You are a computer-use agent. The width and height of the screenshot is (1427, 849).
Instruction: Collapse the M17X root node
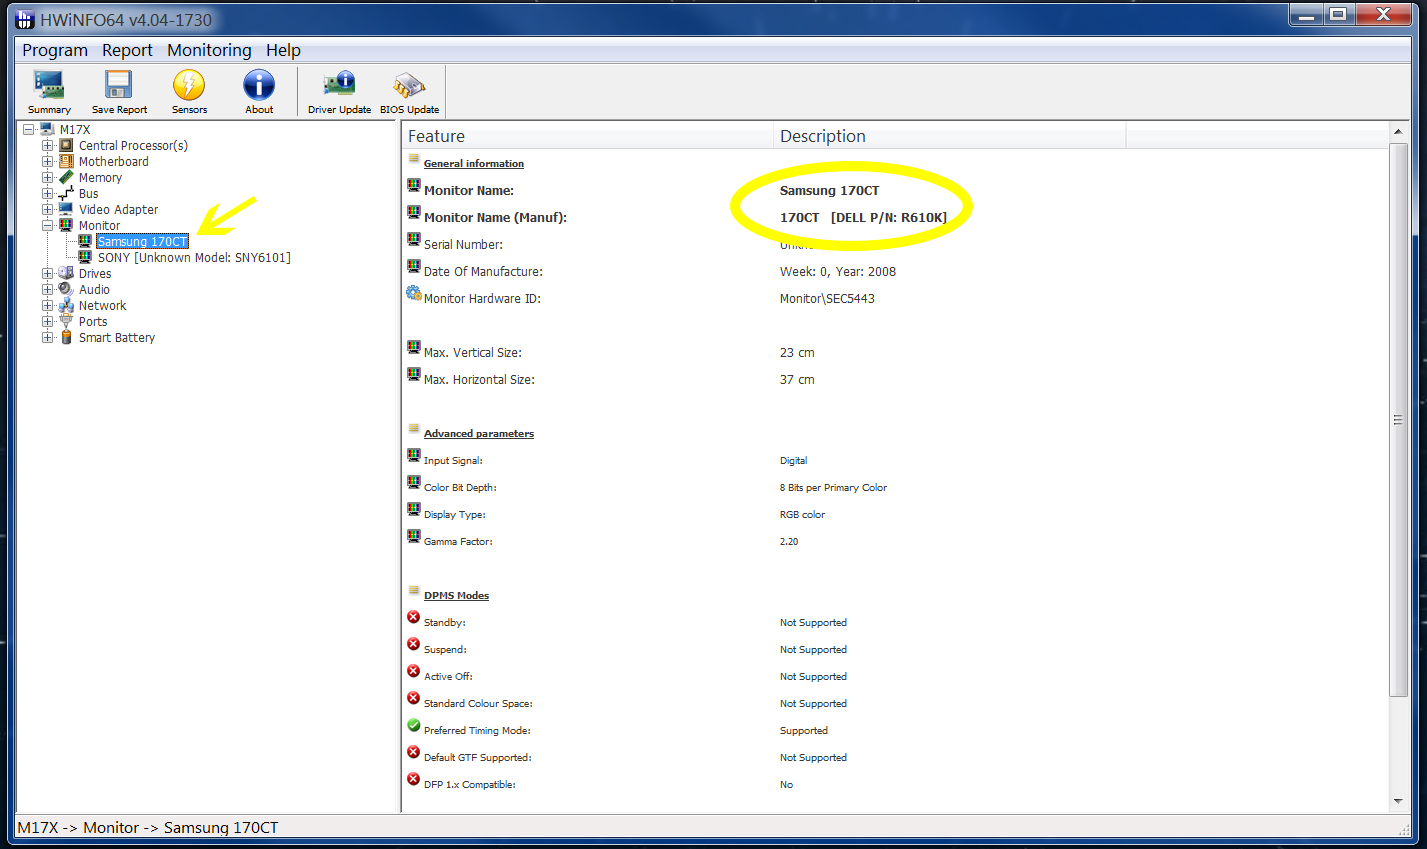28,129
